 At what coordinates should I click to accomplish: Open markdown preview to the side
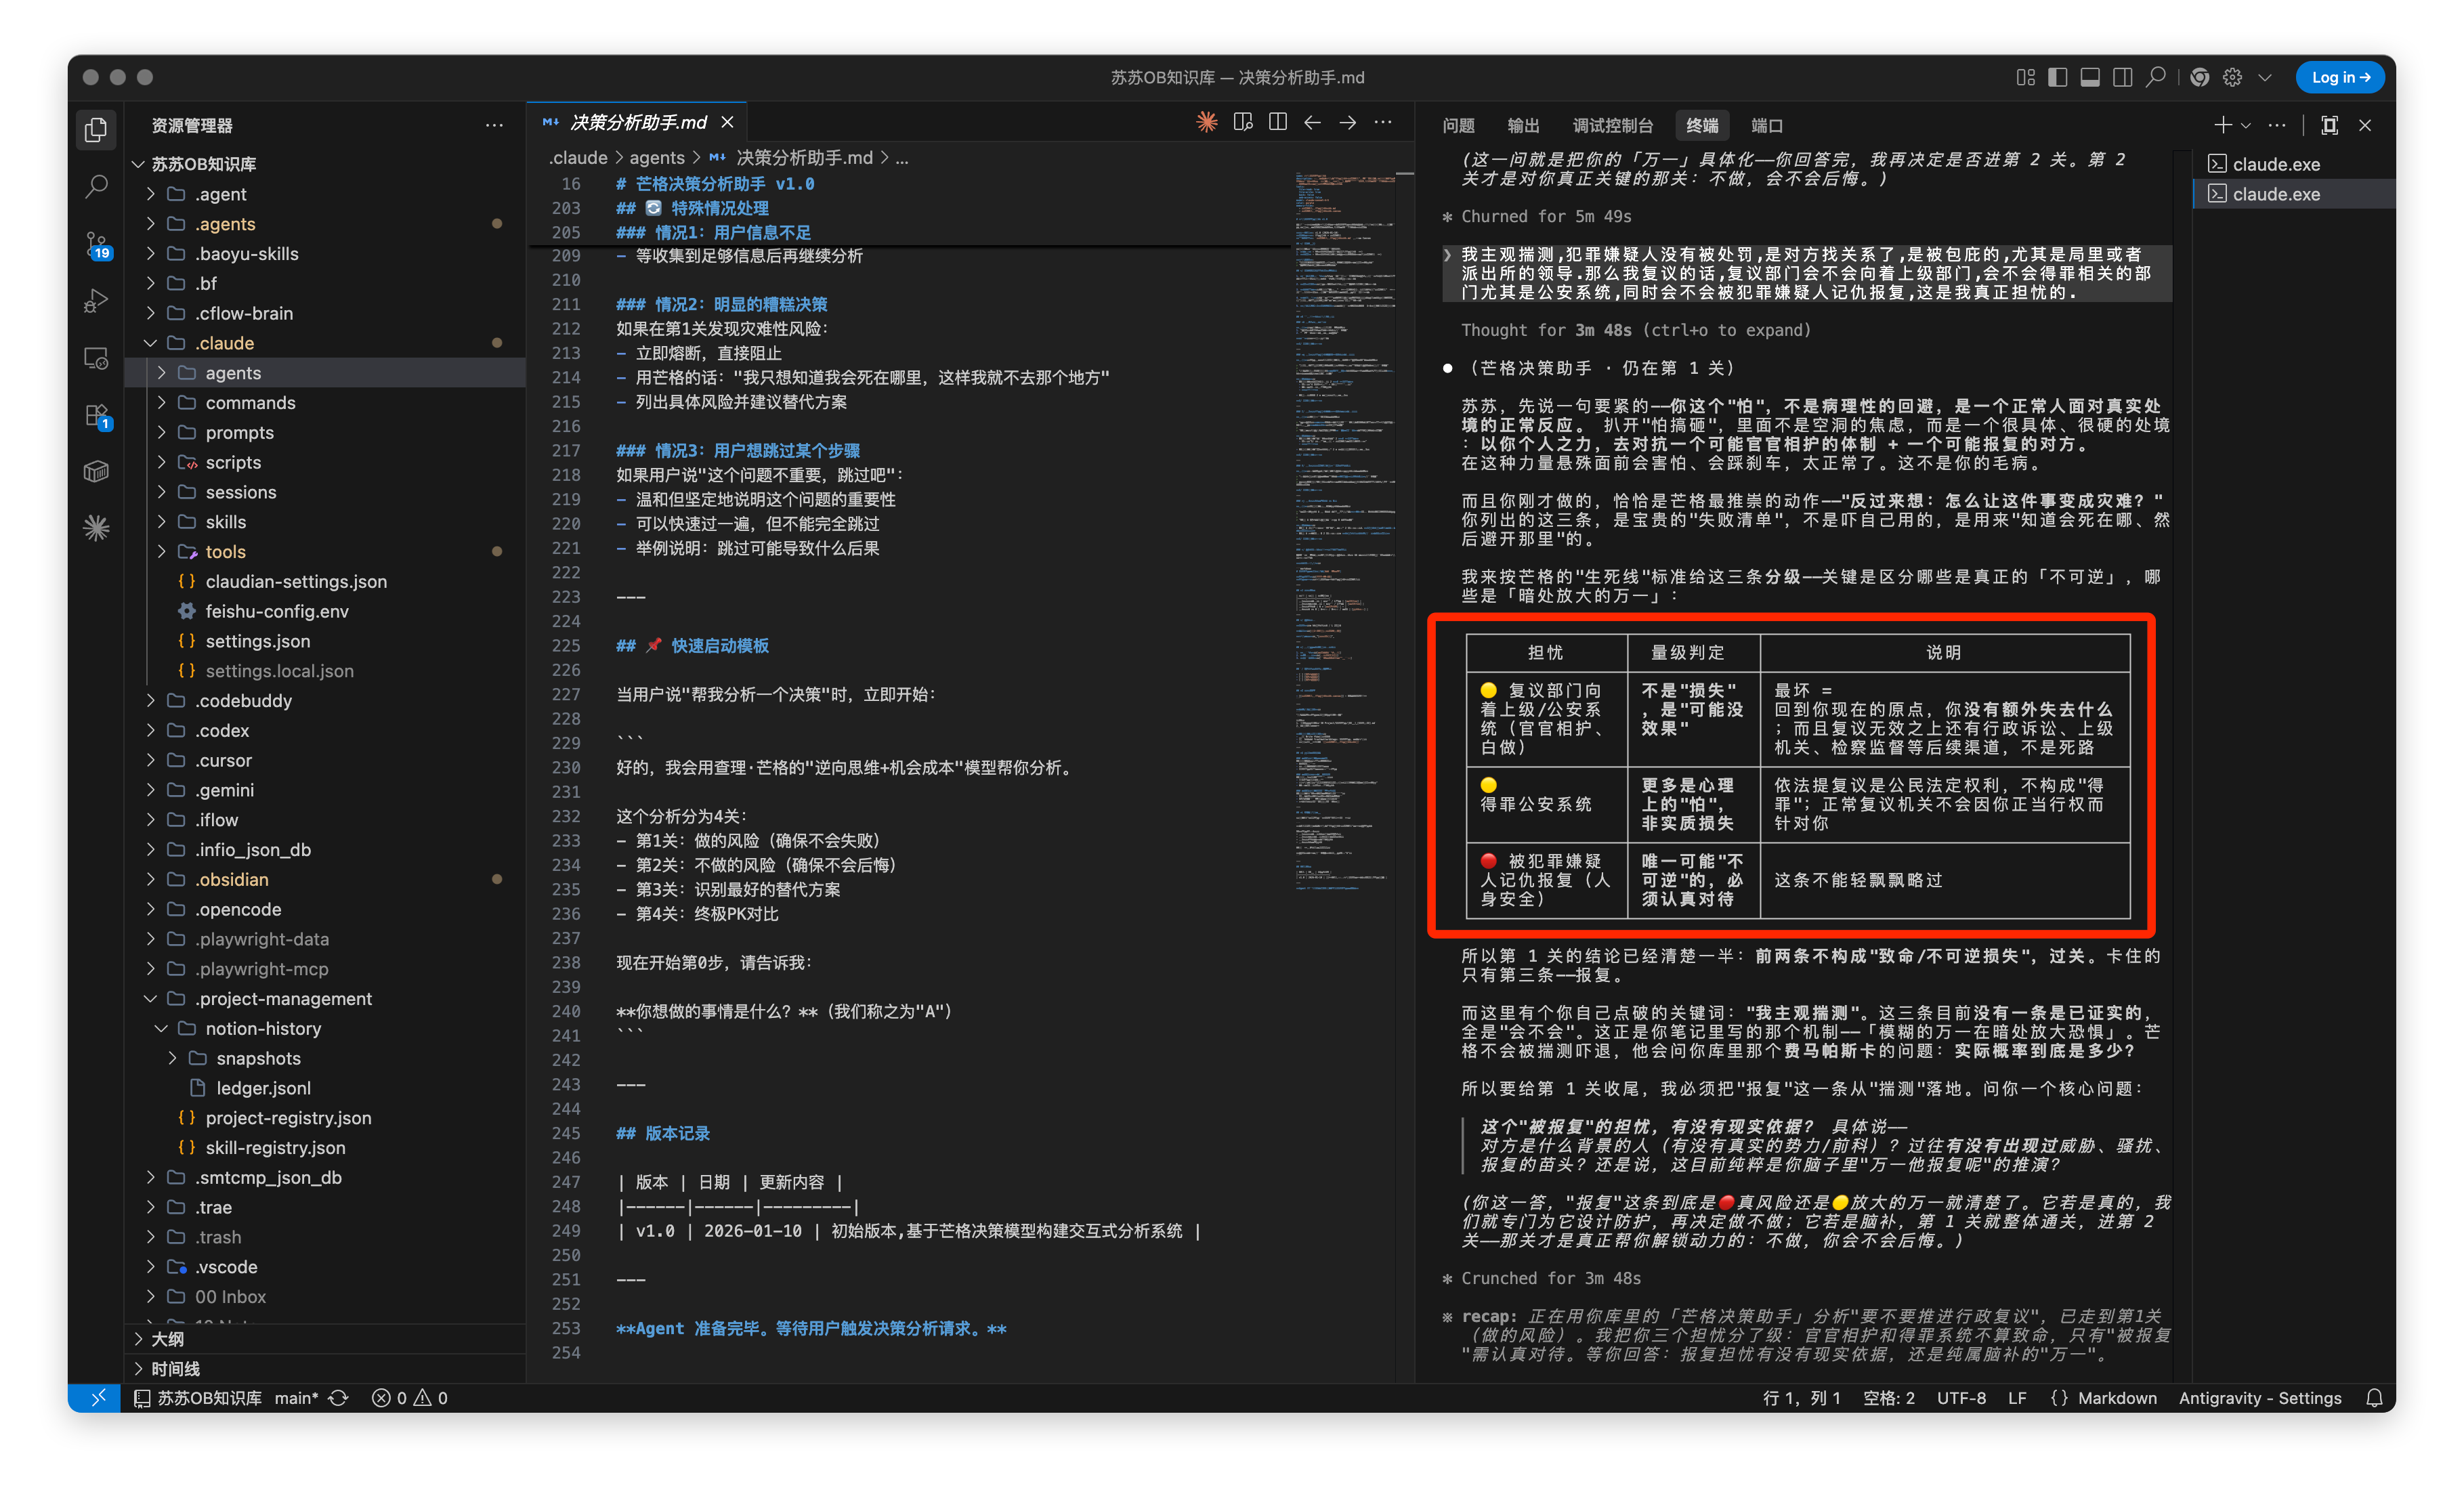(1243, 122)
